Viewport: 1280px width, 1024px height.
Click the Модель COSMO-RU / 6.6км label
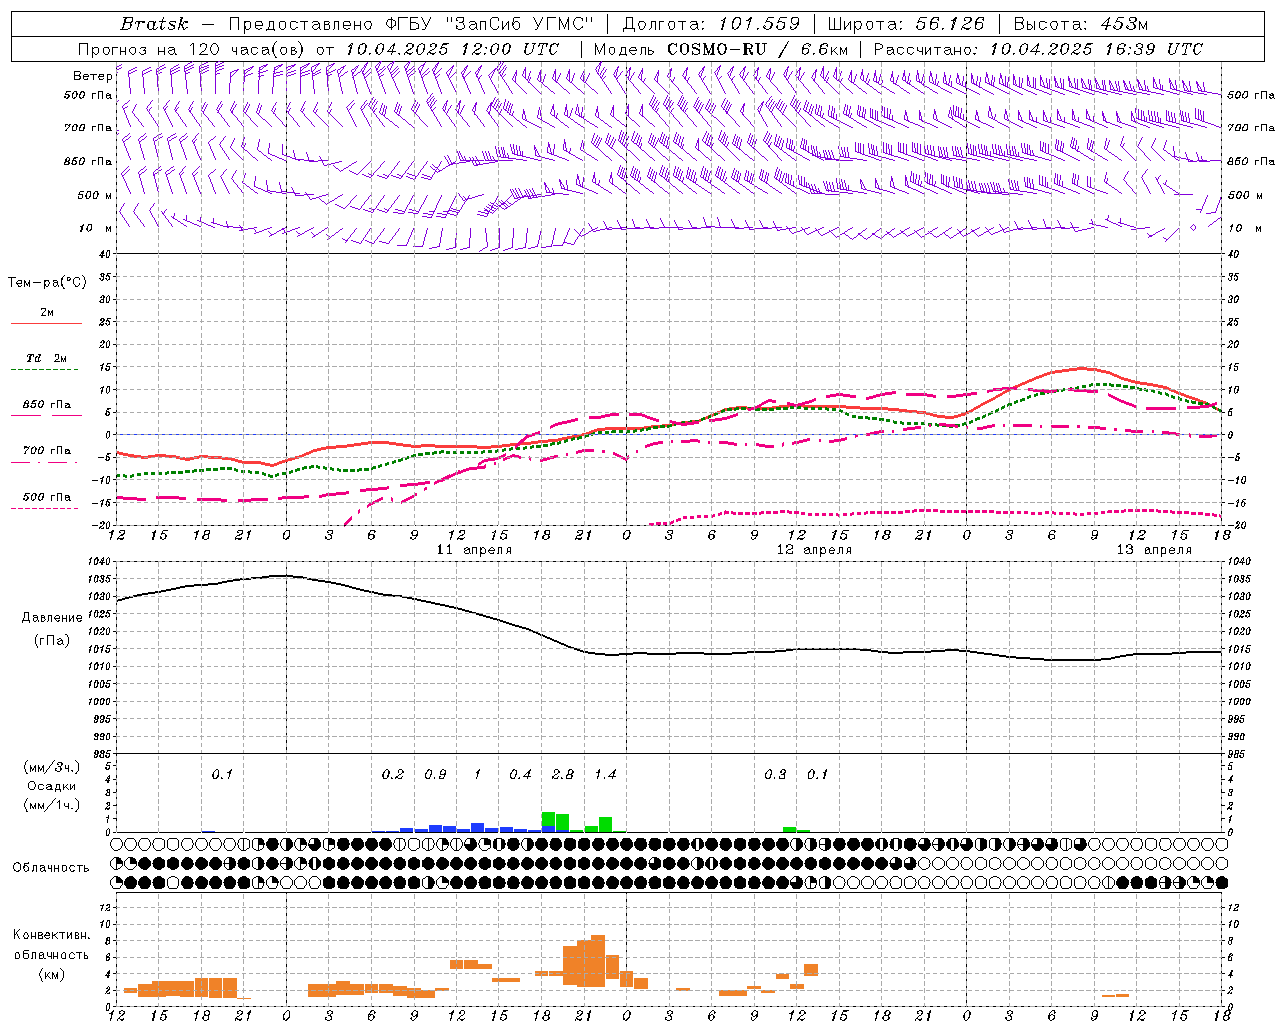click(720, 49)
